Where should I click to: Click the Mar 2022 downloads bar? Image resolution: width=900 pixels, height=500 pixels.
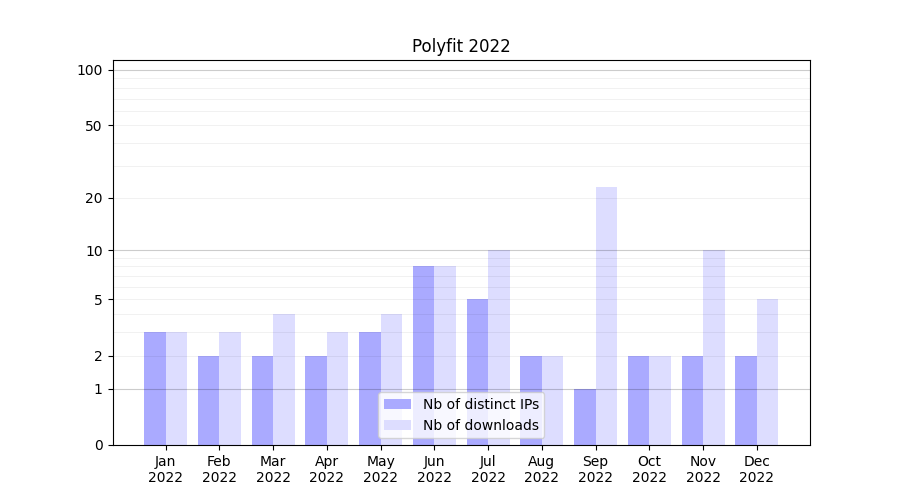[x=284, y=379]
